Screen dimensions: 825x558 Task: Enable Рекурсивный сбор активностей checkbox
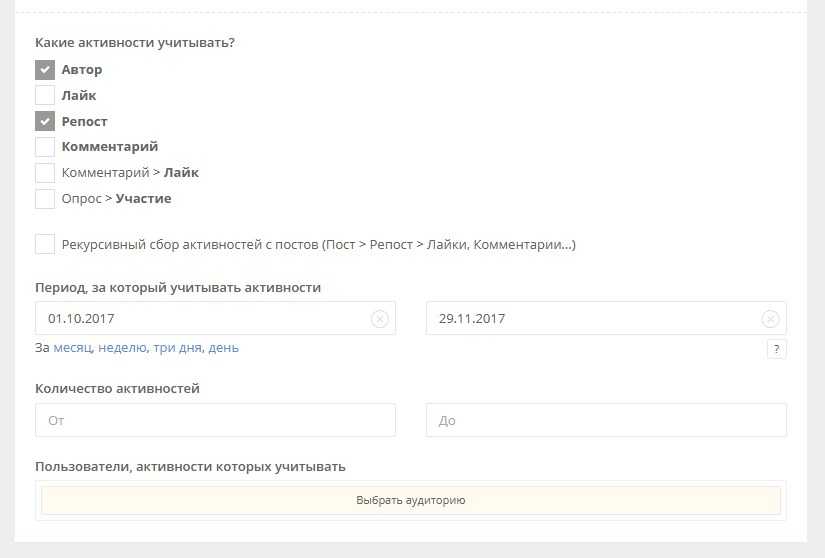45,245
